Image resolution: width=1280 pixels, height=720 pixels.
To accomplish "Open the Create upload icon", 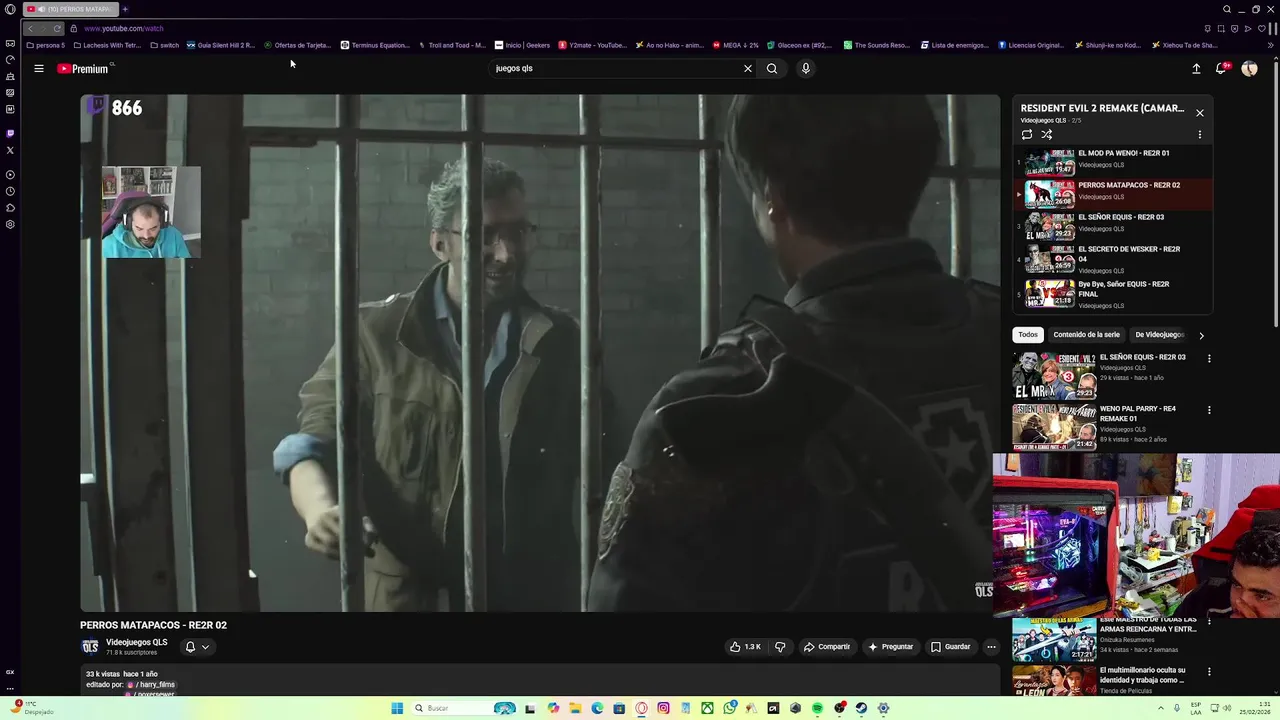I will tap(1196, 69).
